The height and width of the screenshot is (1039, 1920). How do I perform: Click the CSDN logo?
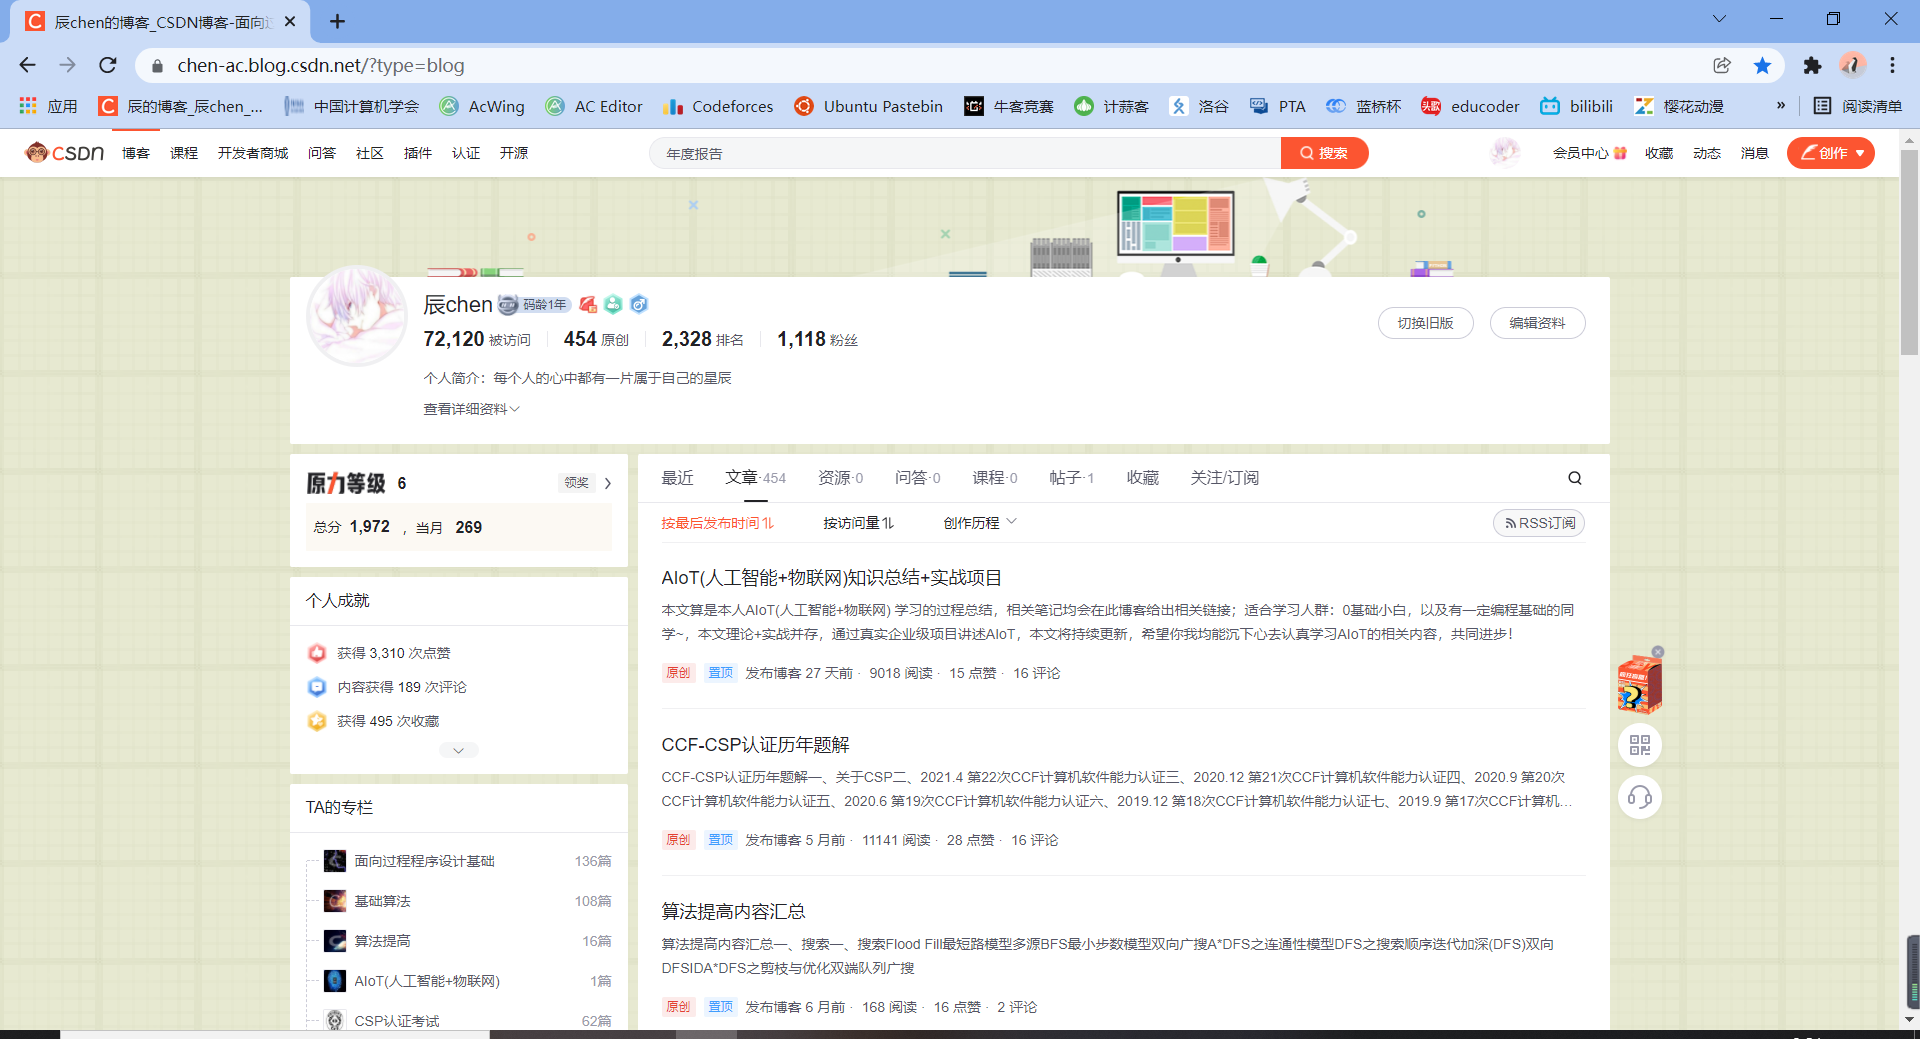point(64,153)
